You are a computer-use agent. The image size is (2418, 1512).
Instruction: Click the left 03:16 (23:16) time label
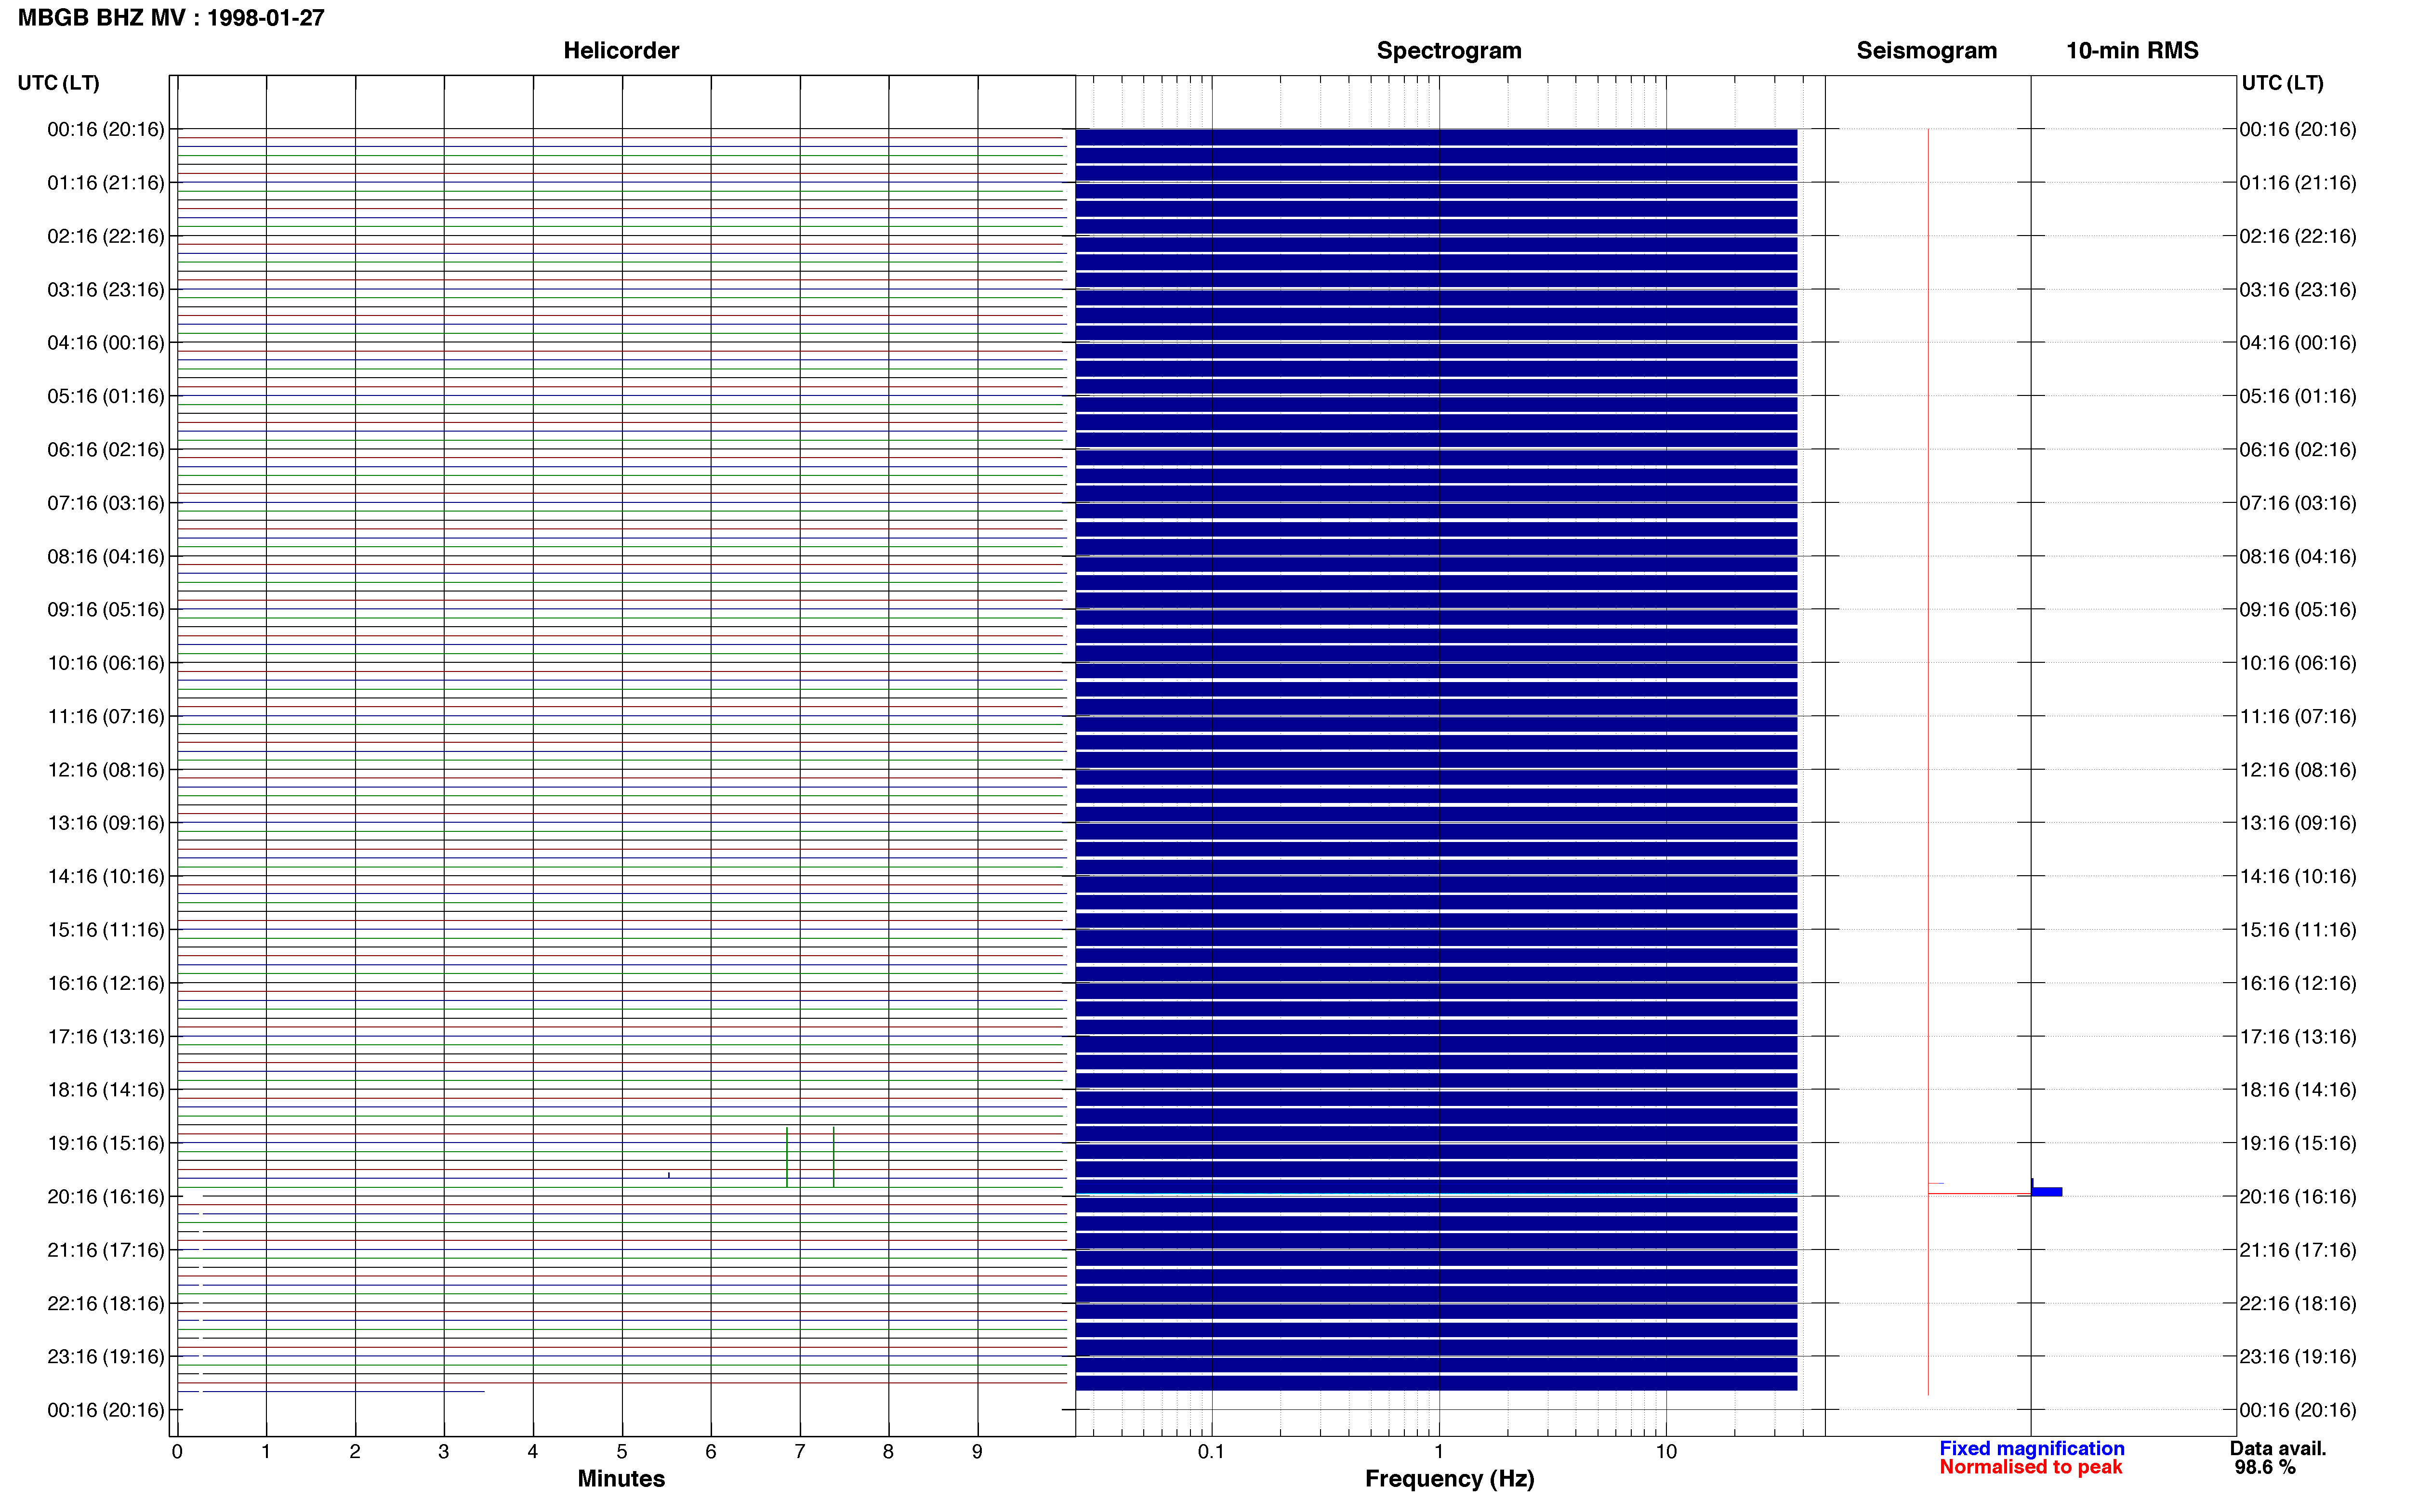106,290
